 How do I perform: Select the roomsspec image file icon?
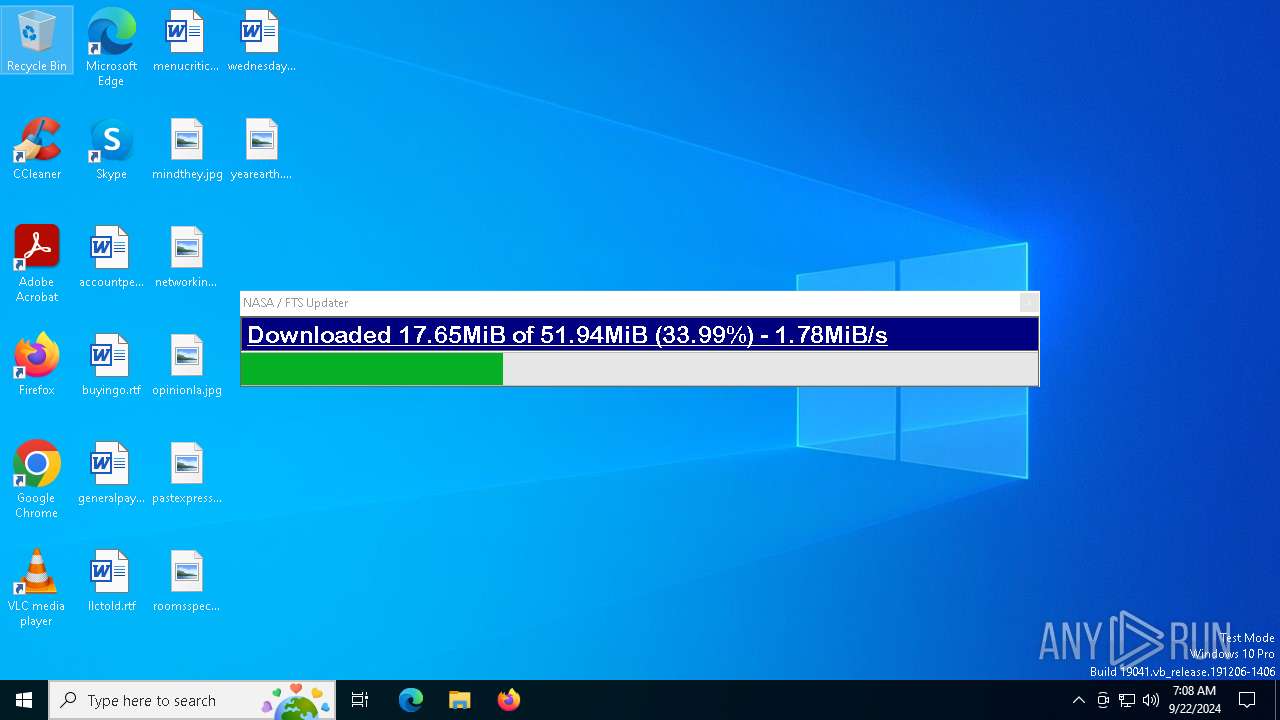click(186, 580)
